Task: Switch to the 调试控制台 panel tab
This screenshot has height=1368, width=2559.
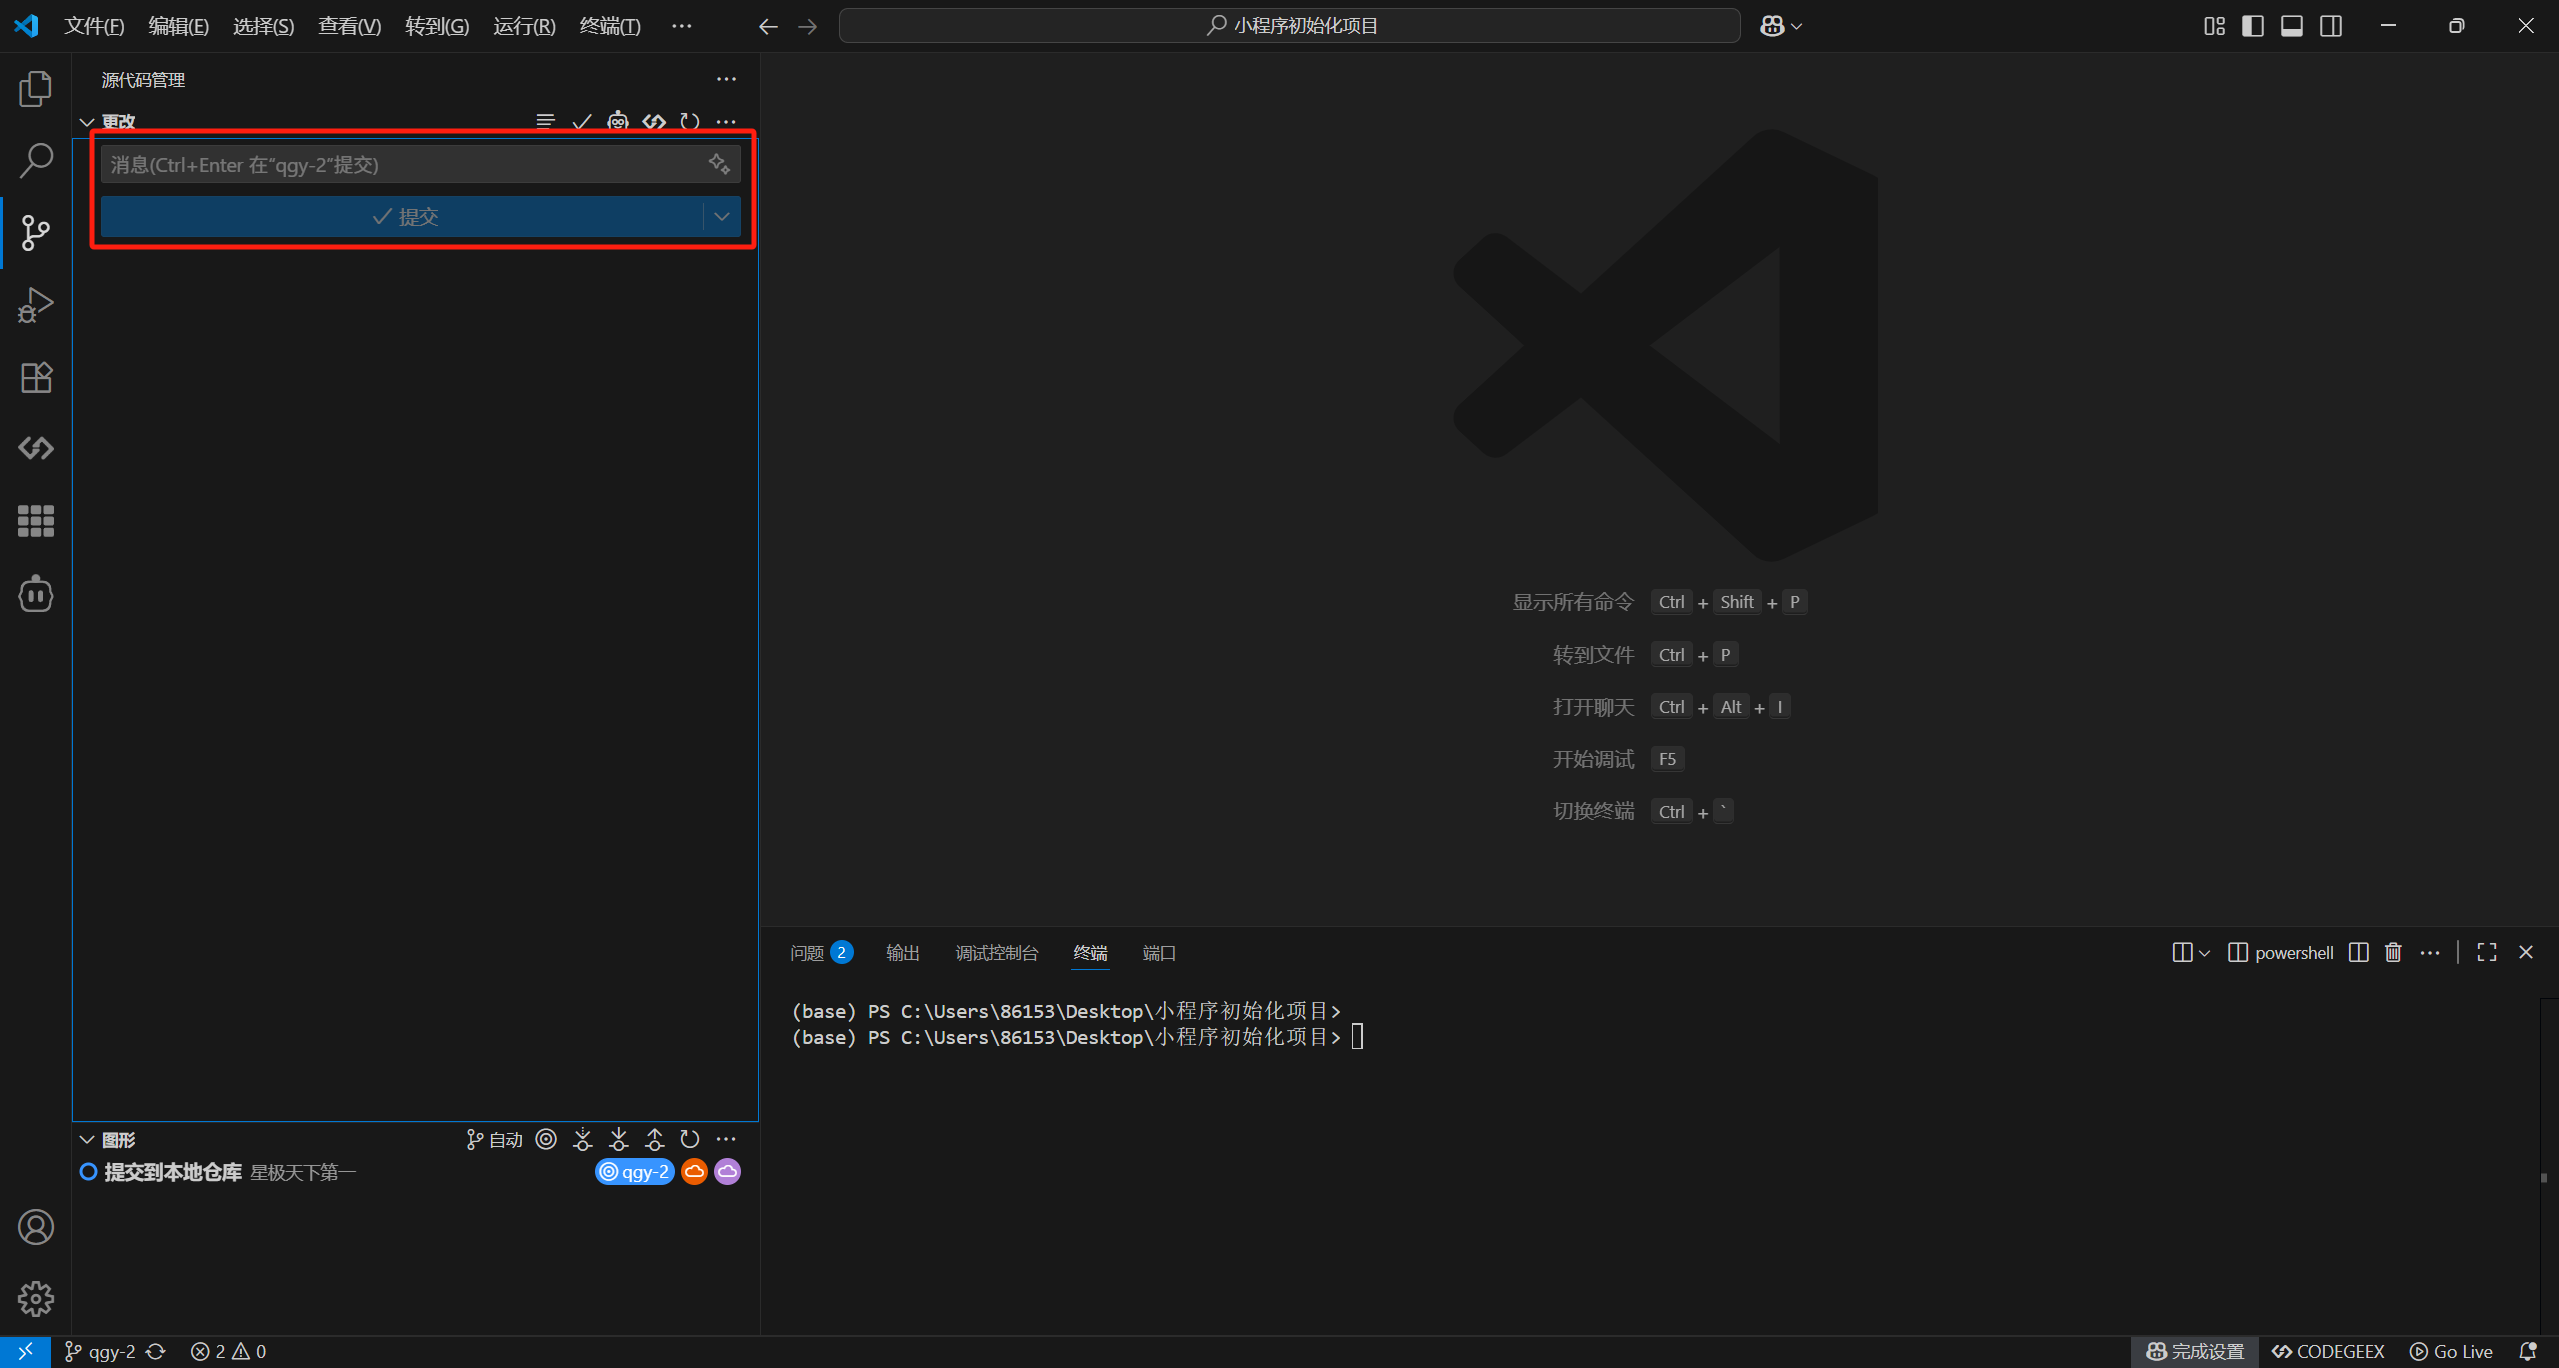Action: pos(996,952)
